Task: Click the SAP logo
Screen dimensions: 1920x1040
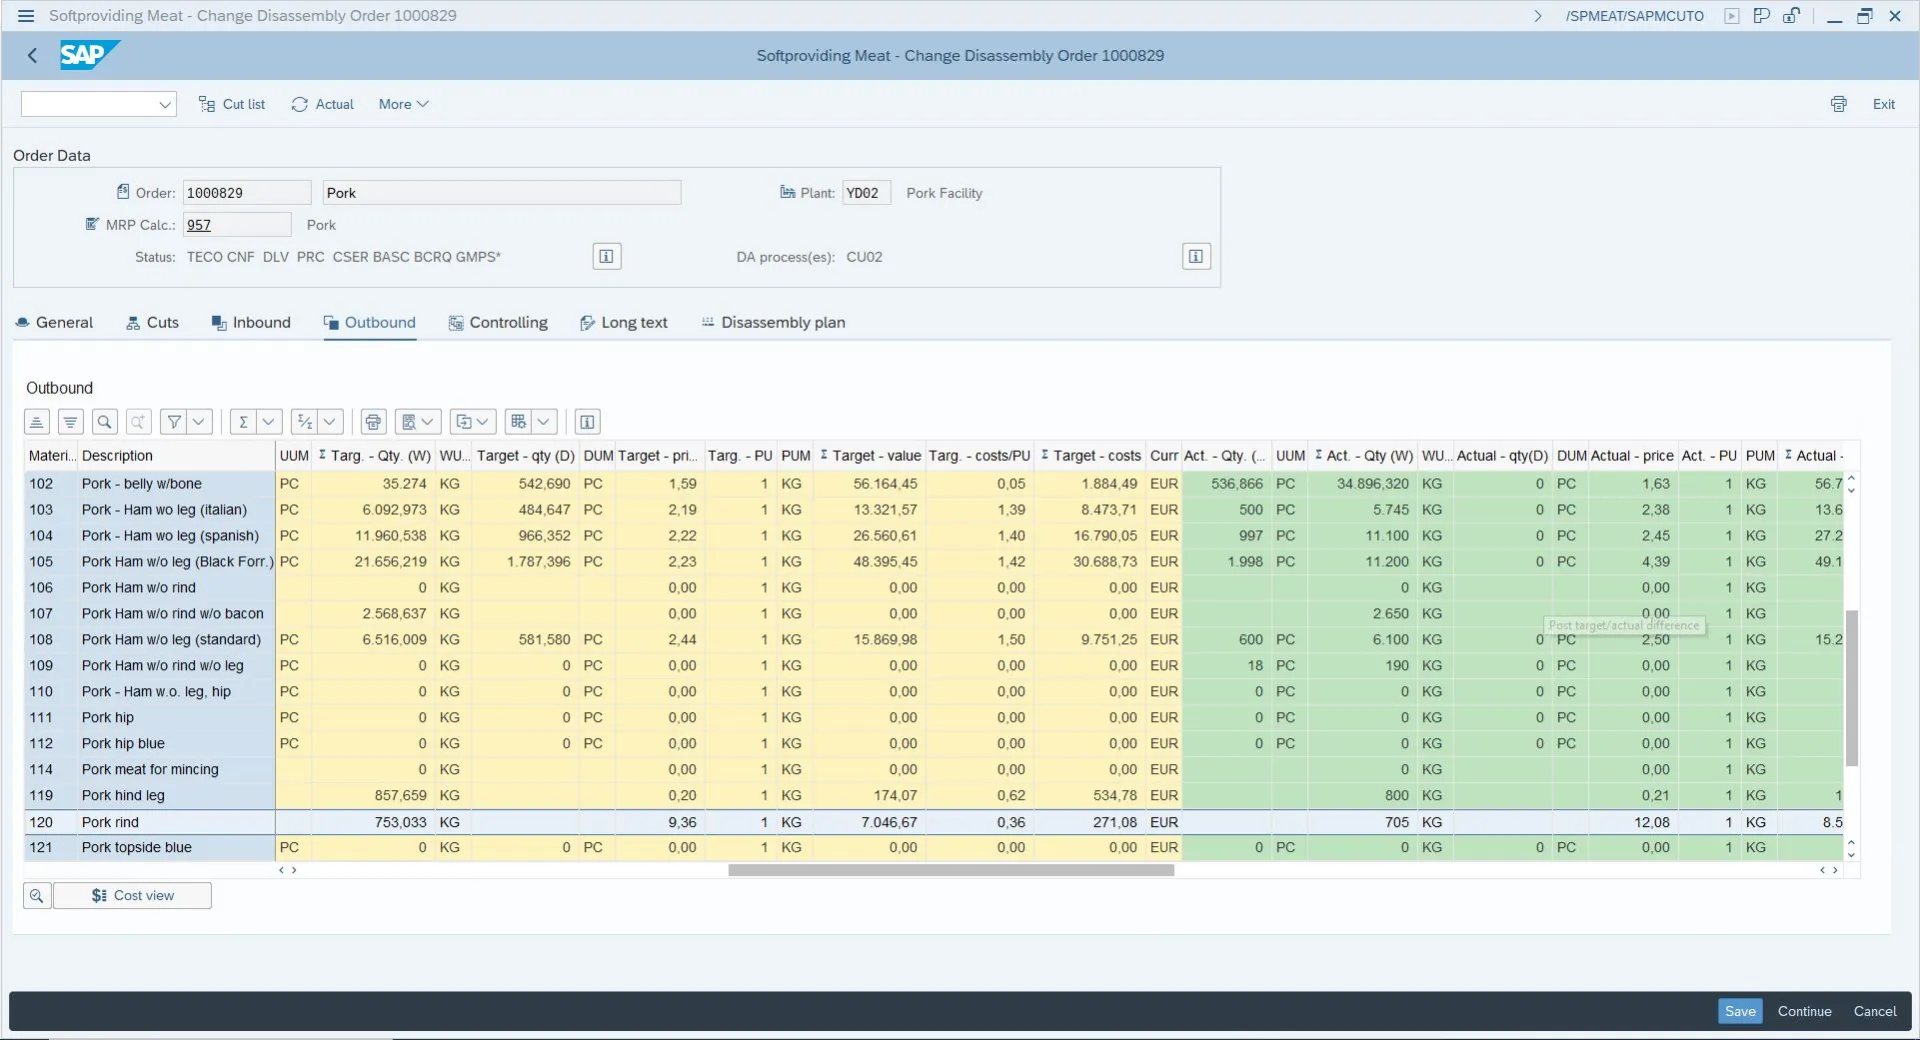Action: tap(89, 55)
